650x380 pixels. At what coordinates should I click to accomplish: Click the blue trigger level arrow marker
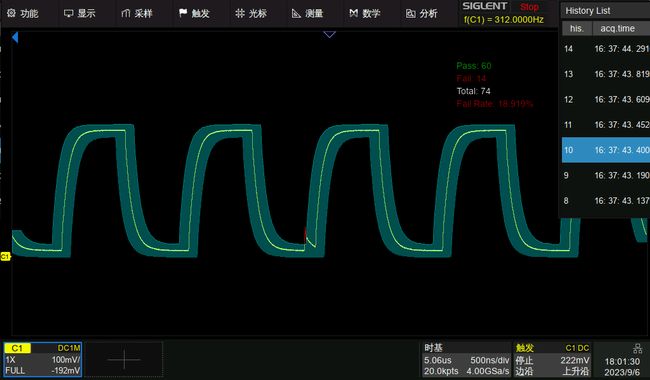(15, 38)
